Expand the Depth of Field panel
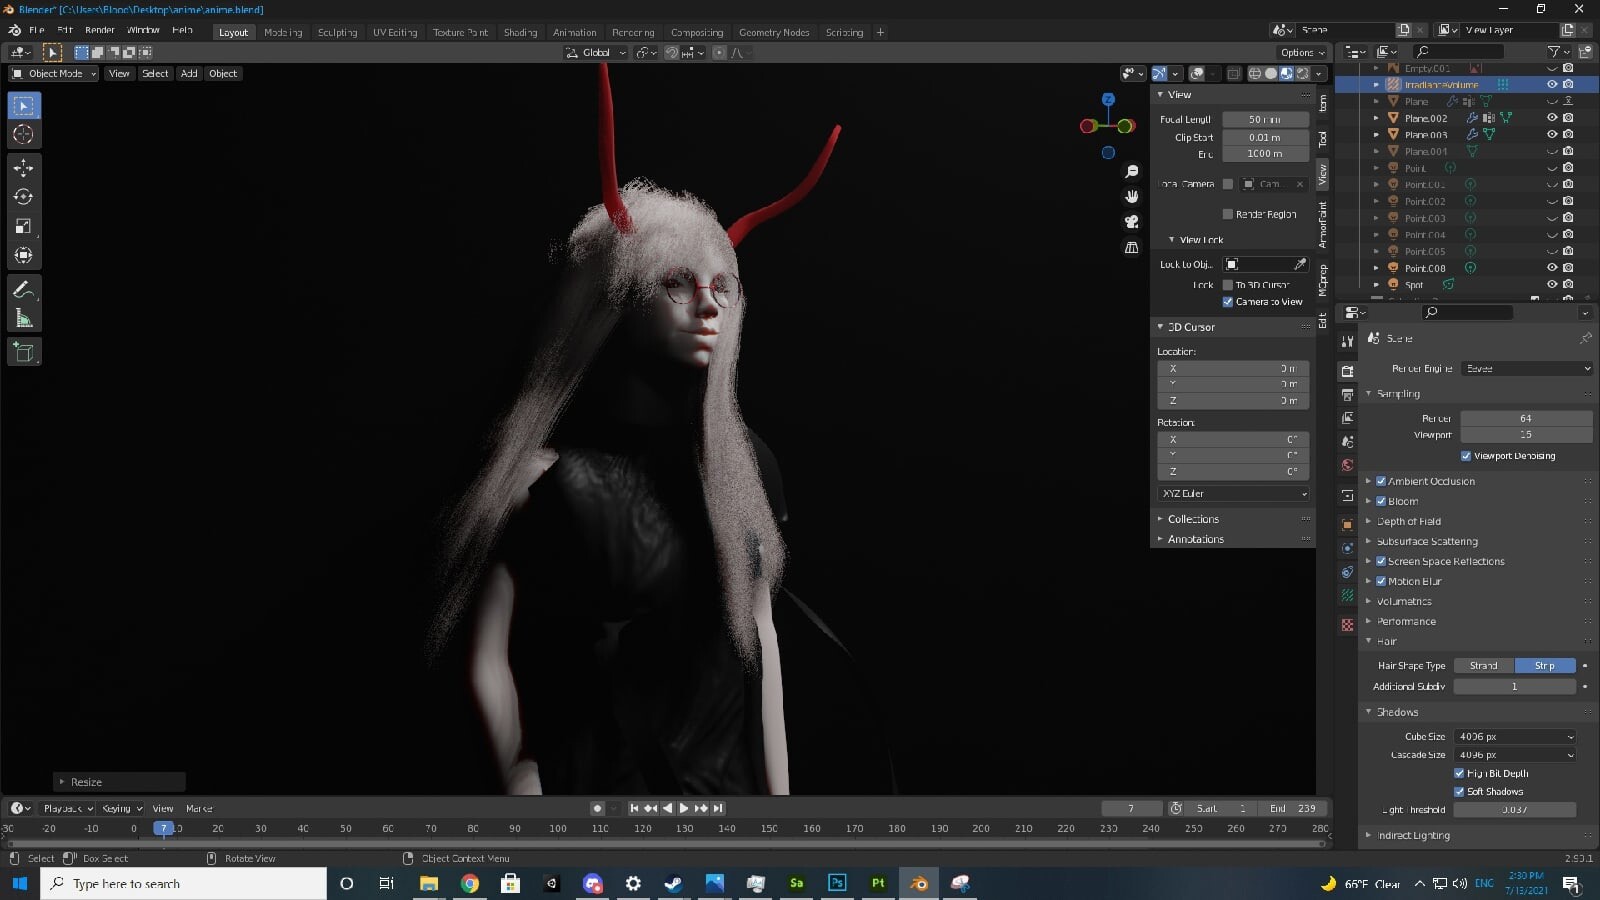 (x=1408, y=521)
